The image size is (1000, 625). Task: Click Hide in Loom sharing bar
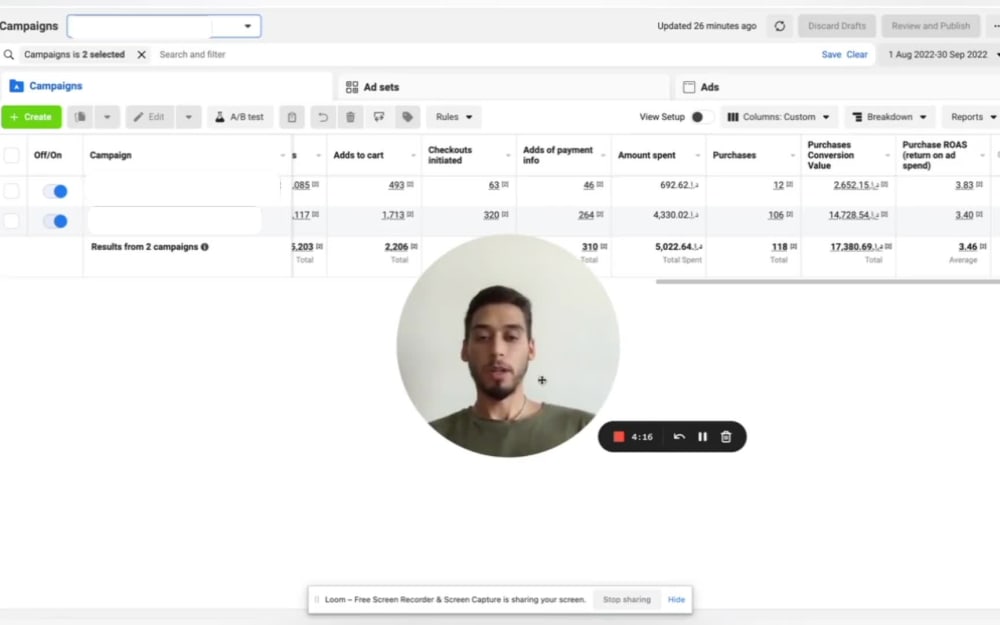tap(676, 599)
